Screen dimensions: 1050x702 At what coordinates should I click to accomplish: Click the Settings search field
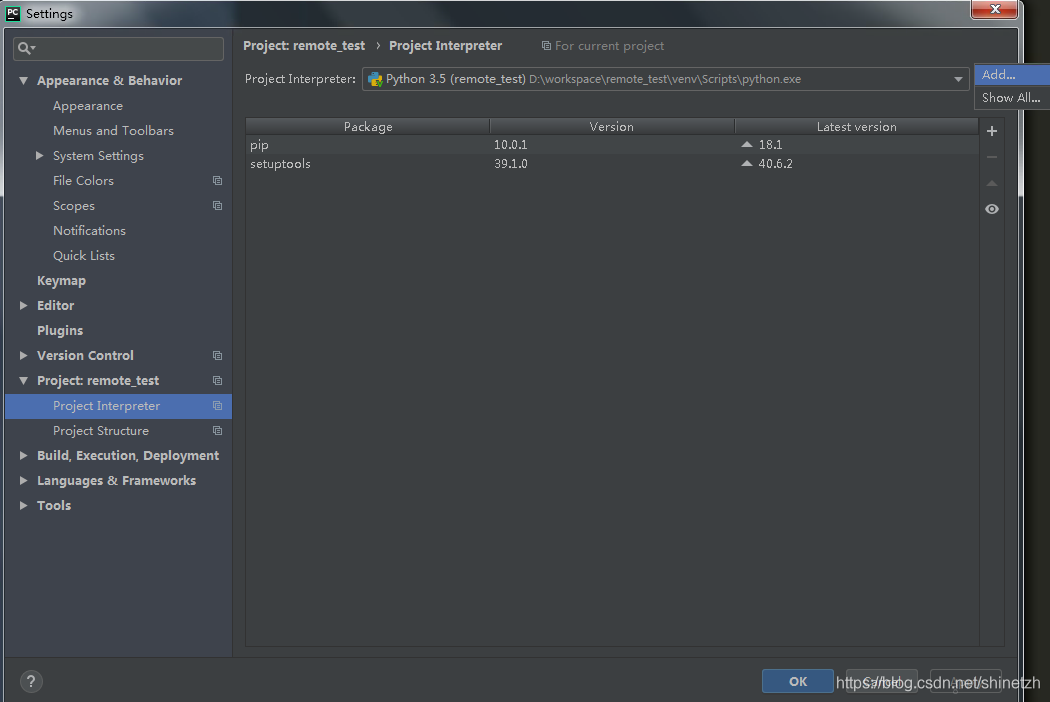click(x=119, y=48)
